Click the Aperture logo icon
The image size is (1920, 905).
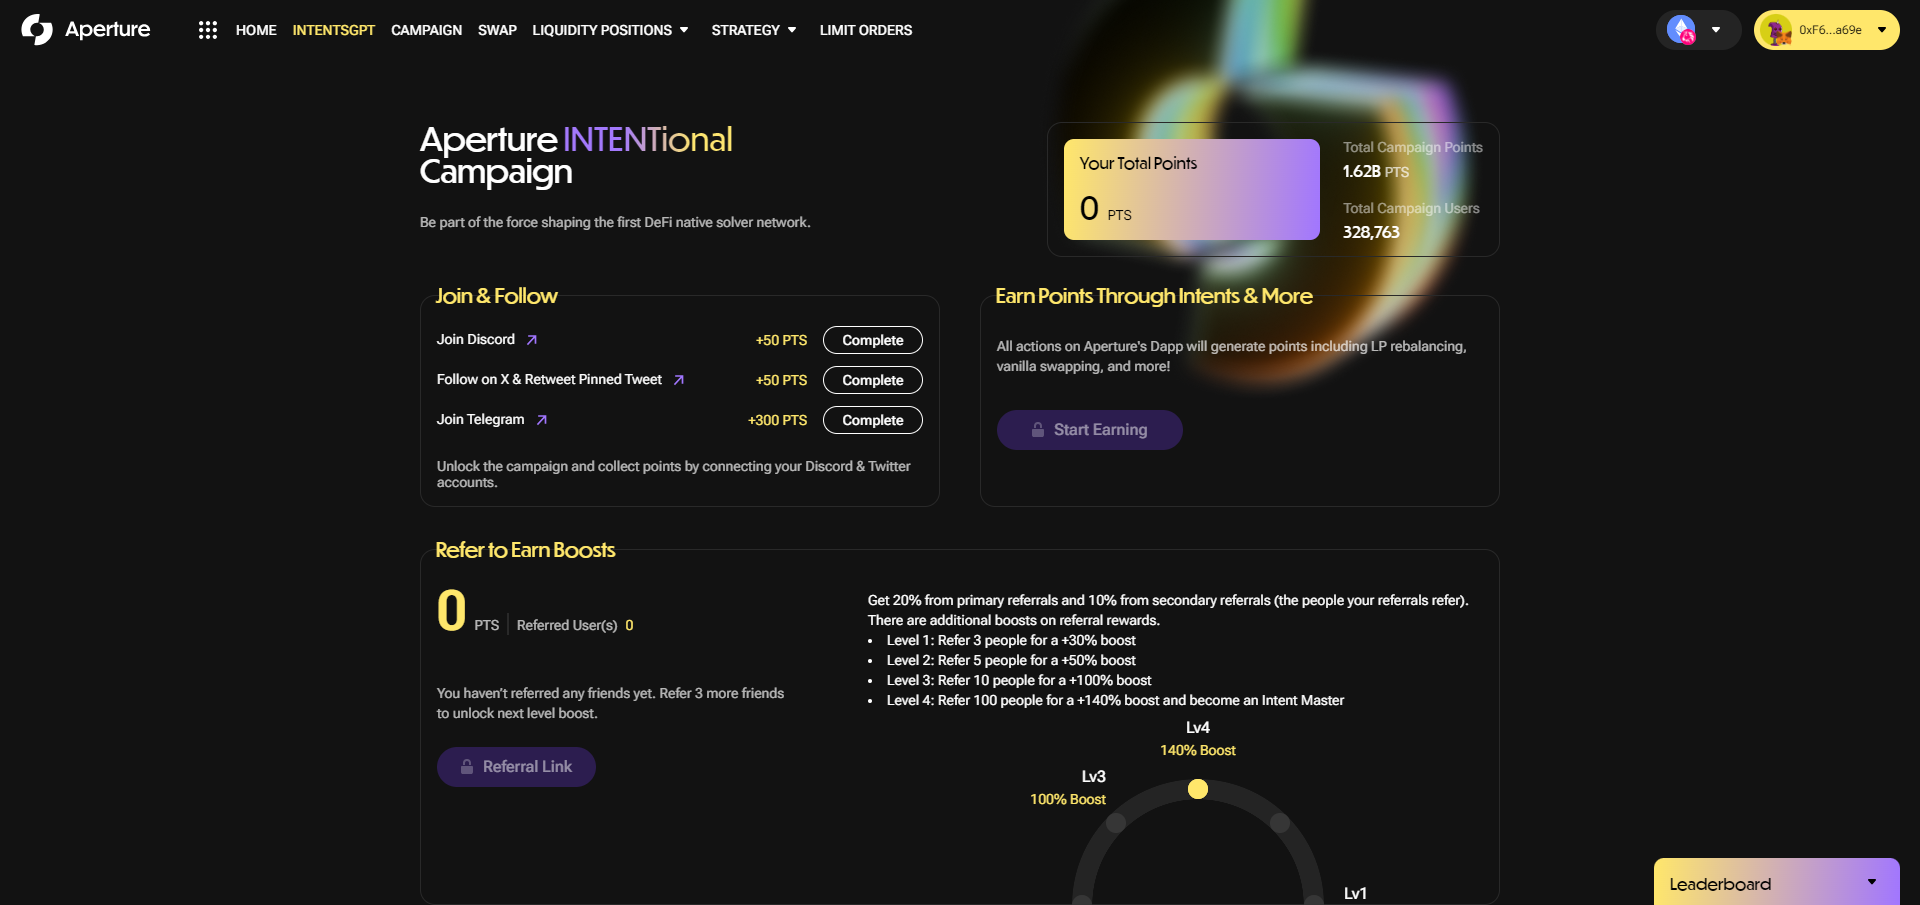[37, 30]
